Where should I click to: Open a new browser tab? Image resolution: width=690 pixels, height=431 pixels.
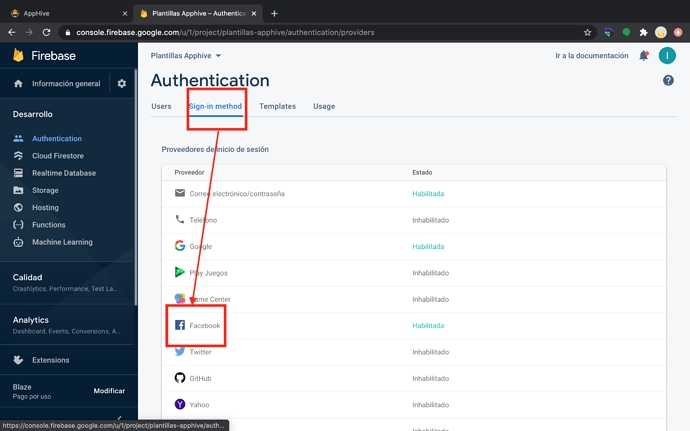274,13
